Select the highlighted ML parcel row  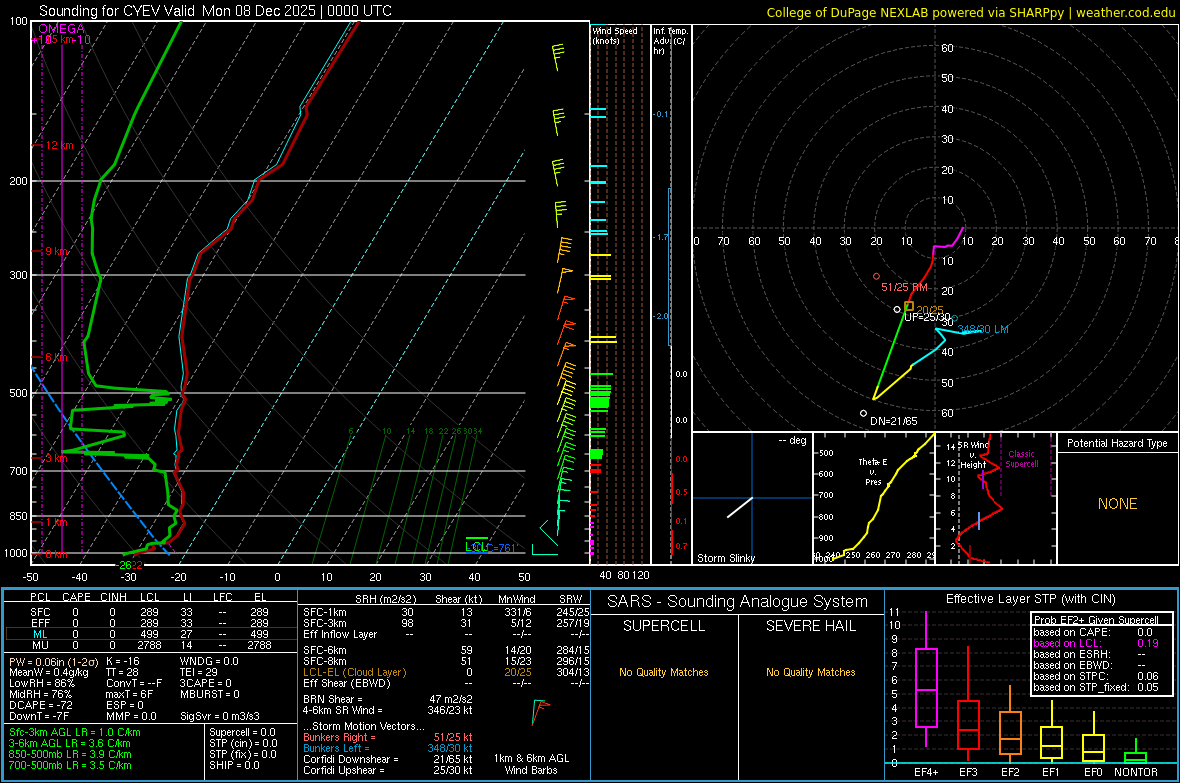tap(150, 634)
